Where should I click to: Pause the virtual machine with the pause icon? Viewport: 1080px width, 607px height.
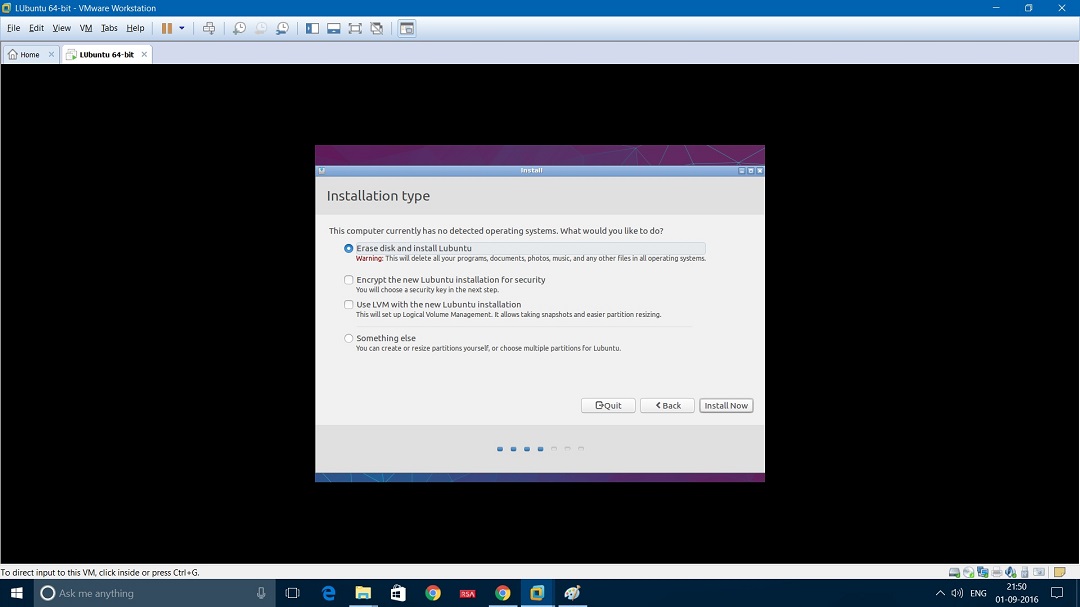click(167, 28)
